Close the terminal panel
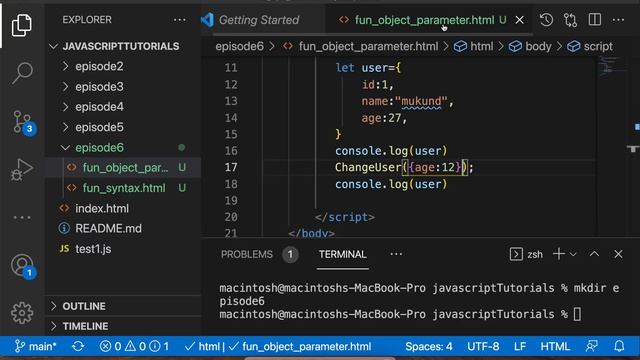Screen dimensions: 640x360 (x=618, y=254)
